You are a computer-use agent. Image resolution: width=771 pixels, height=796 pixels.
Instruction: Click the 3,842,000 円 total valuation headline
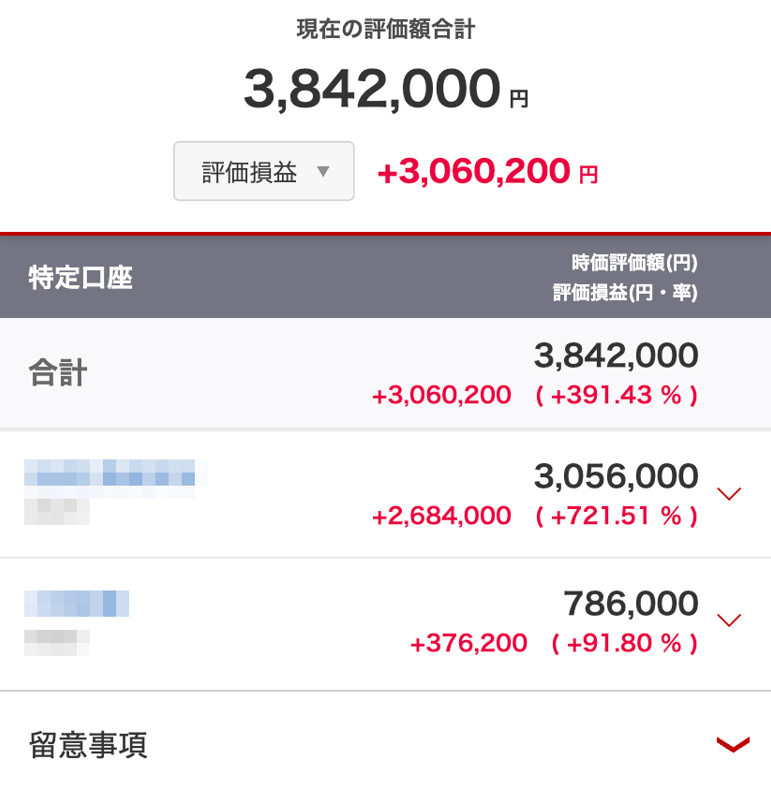(x=385, y=91)
